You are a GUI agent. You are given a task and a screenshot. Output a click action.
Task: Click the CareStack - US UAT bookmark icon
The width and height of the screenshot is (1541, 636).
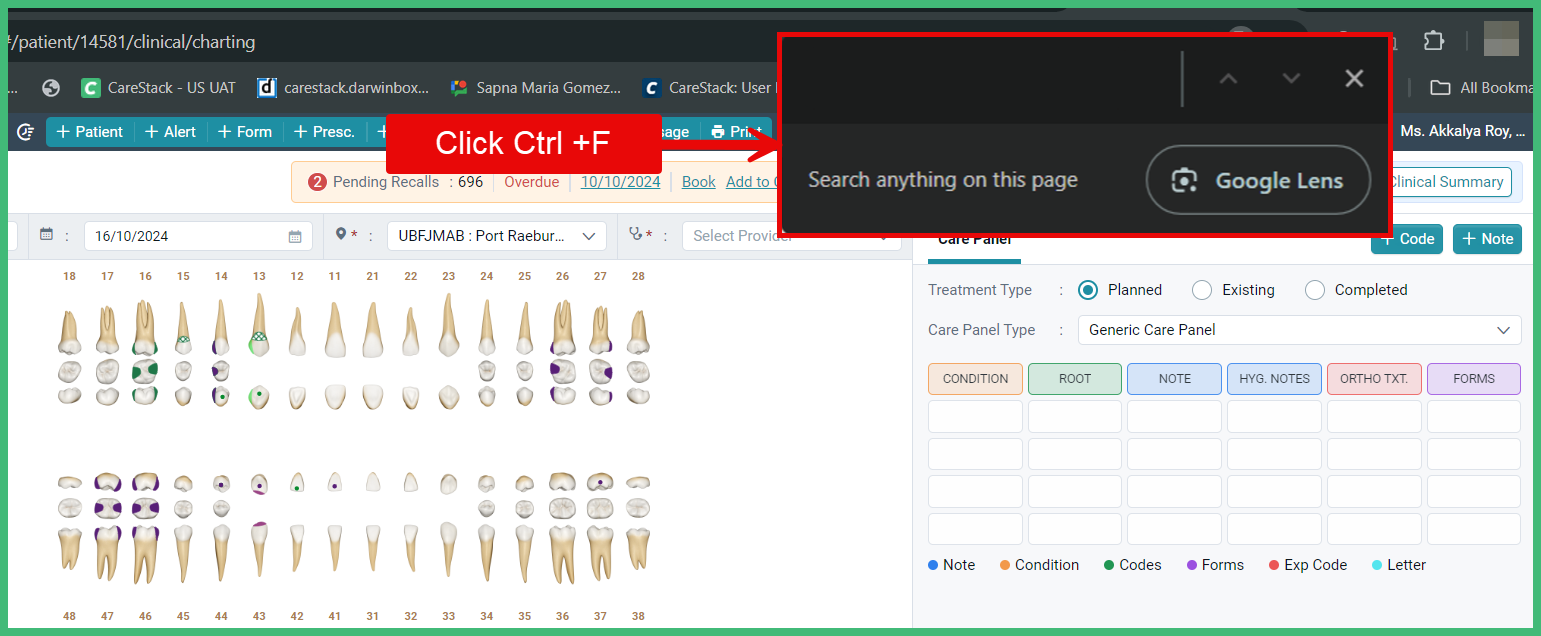coord(91,88)
